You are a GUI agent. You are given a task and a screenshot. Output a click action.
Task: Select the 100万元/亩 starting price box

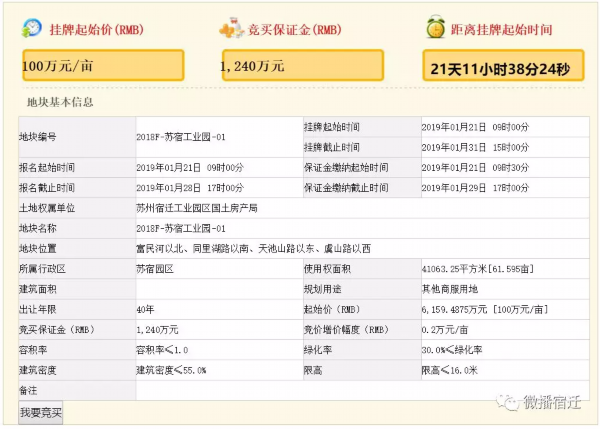(x=102, y=66)
